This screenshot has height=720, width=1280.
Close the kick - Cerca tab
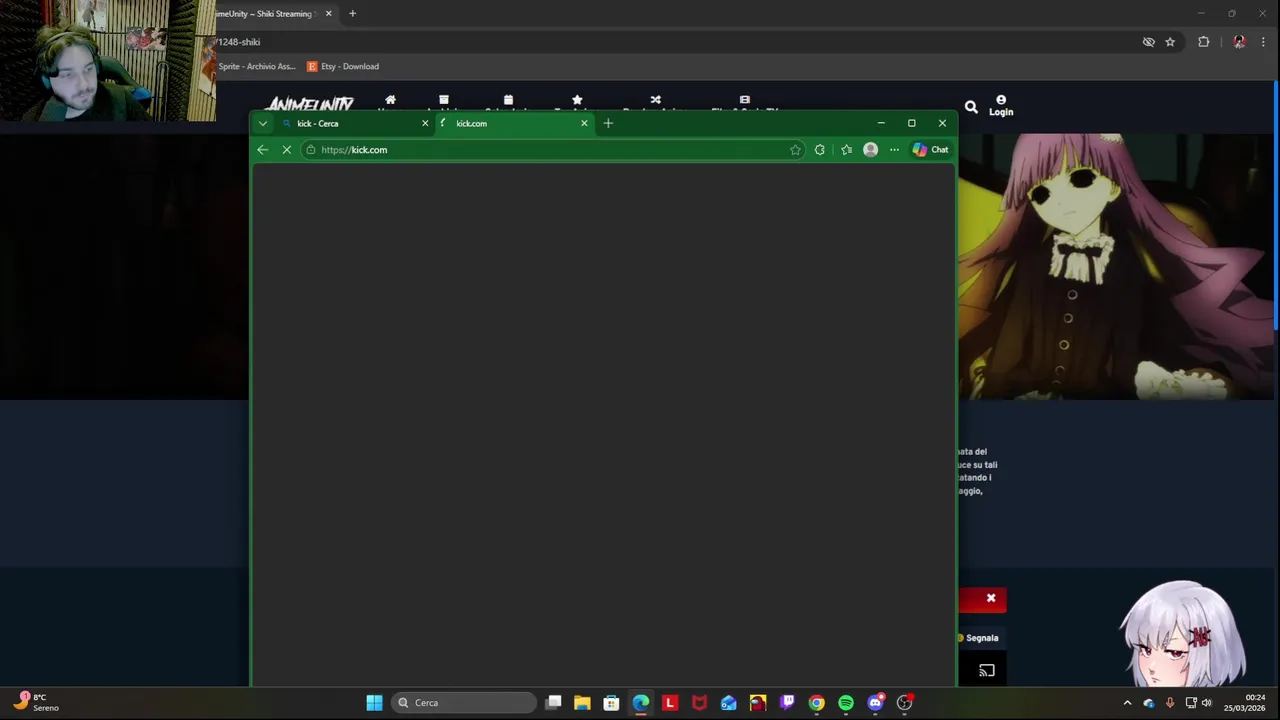tap(425, 123)
